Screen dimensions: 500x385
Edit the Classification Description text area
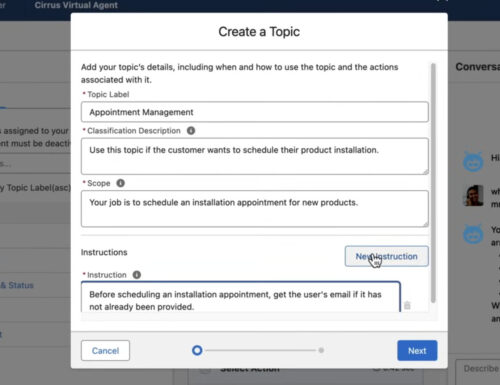point(255,156)
